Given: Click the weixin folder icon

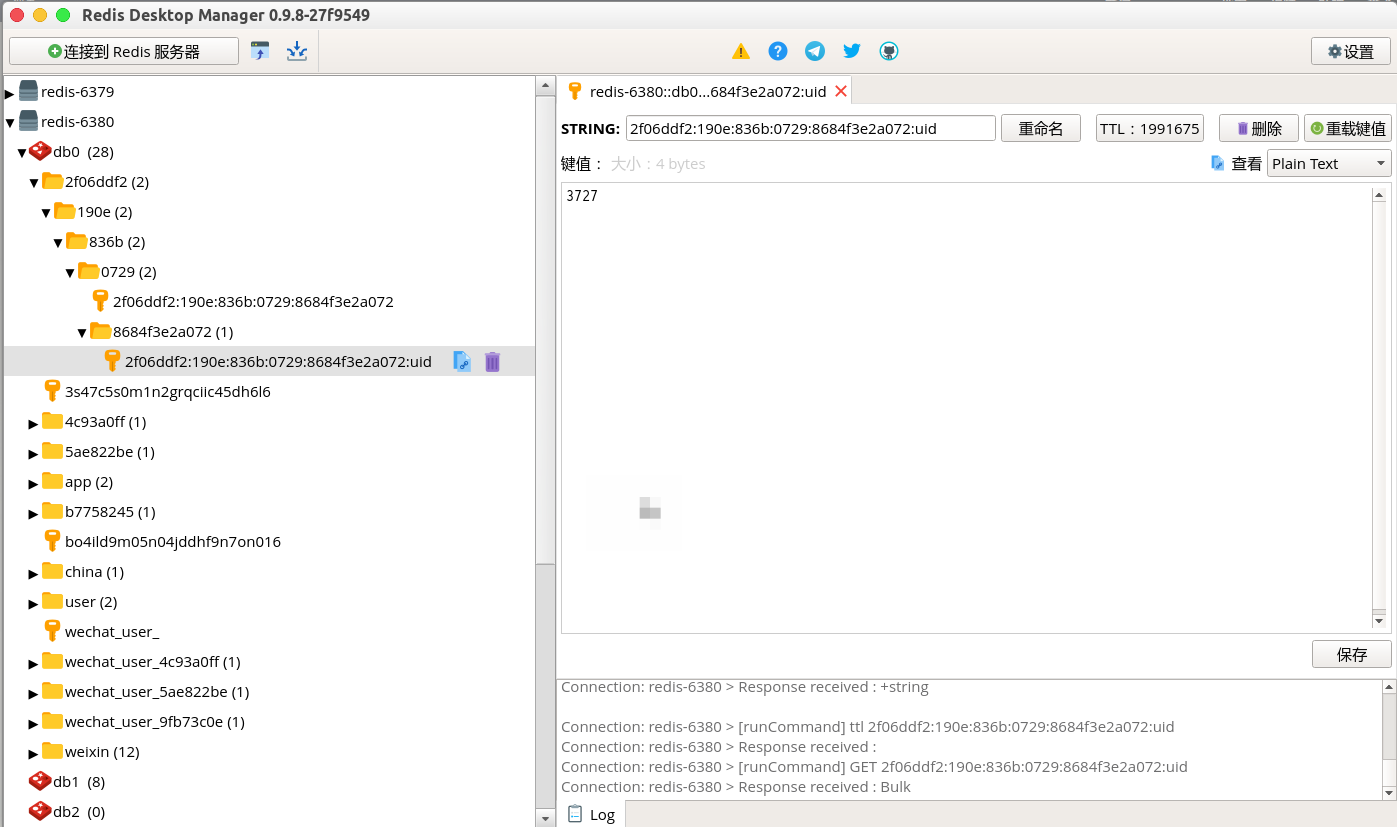Looking at the screenshot, I should point(52,750).
